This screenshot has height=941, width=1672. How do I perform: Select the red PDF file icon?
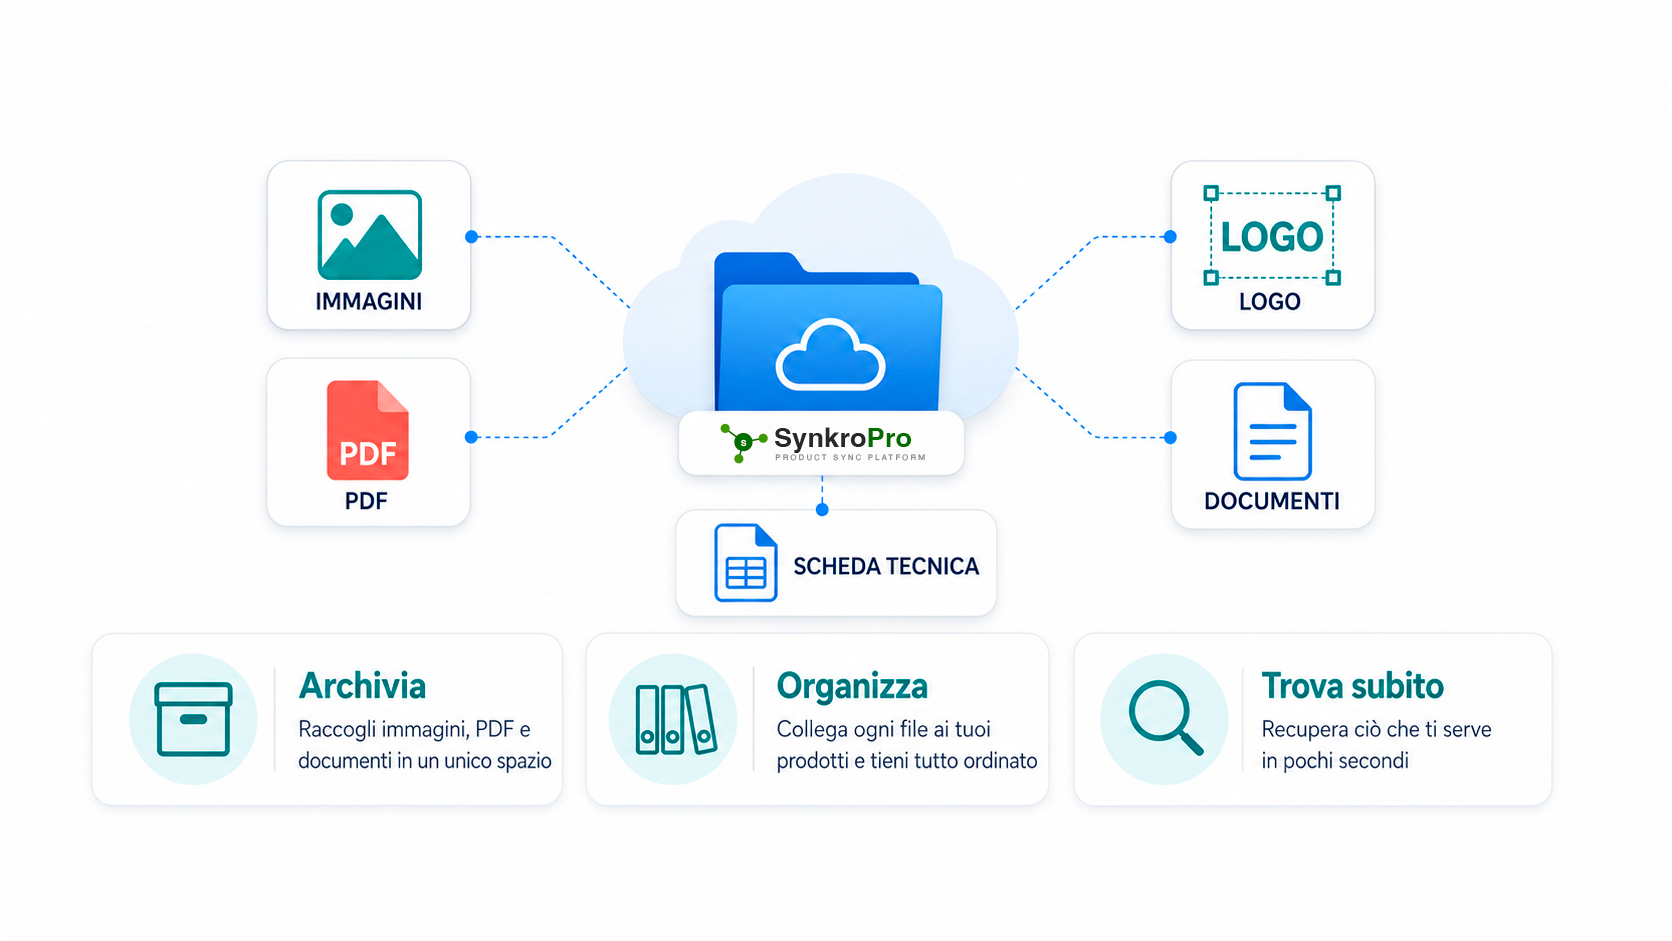pyautogui.click(x=368, y=430)
